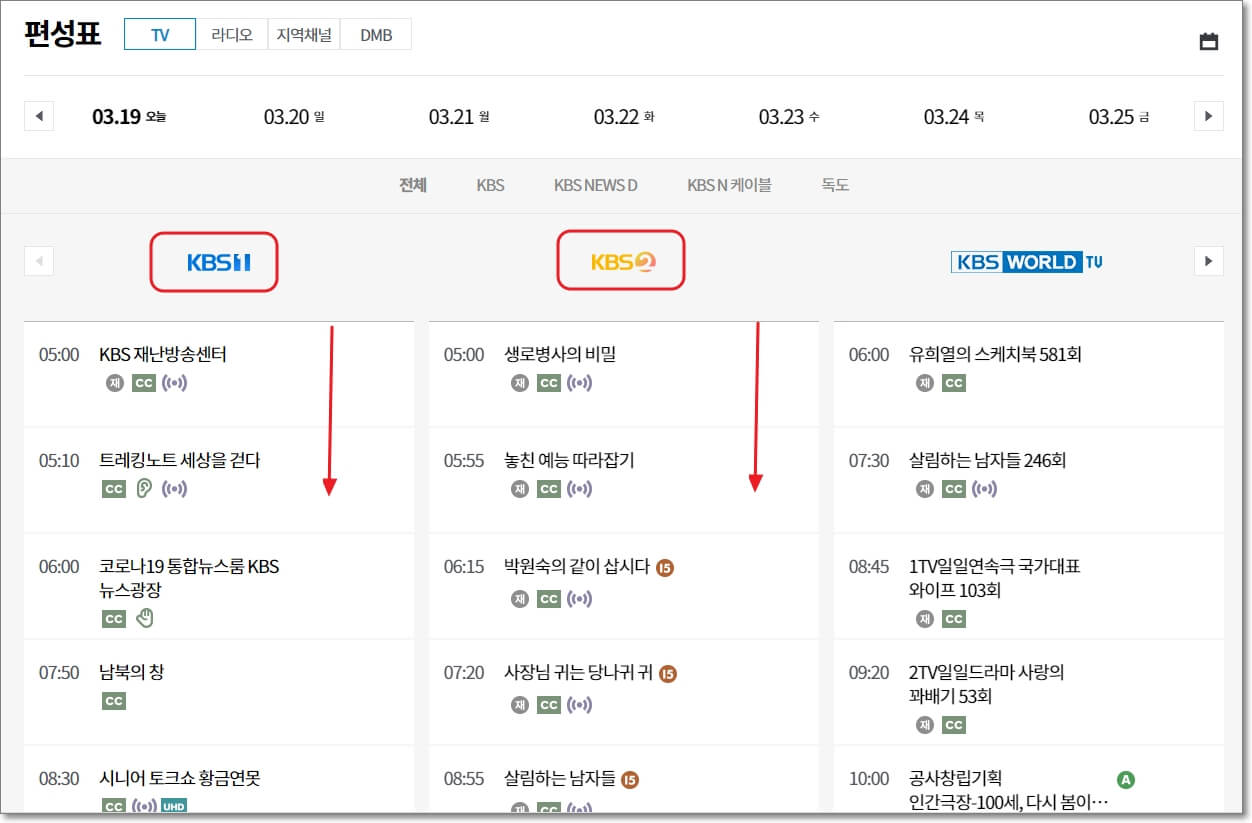This screenshot has height=823, width=1252.
Task: Click age 15 badge next to 사장님 귀는 당나귀 귀
Action: click(x=668, y=674)
